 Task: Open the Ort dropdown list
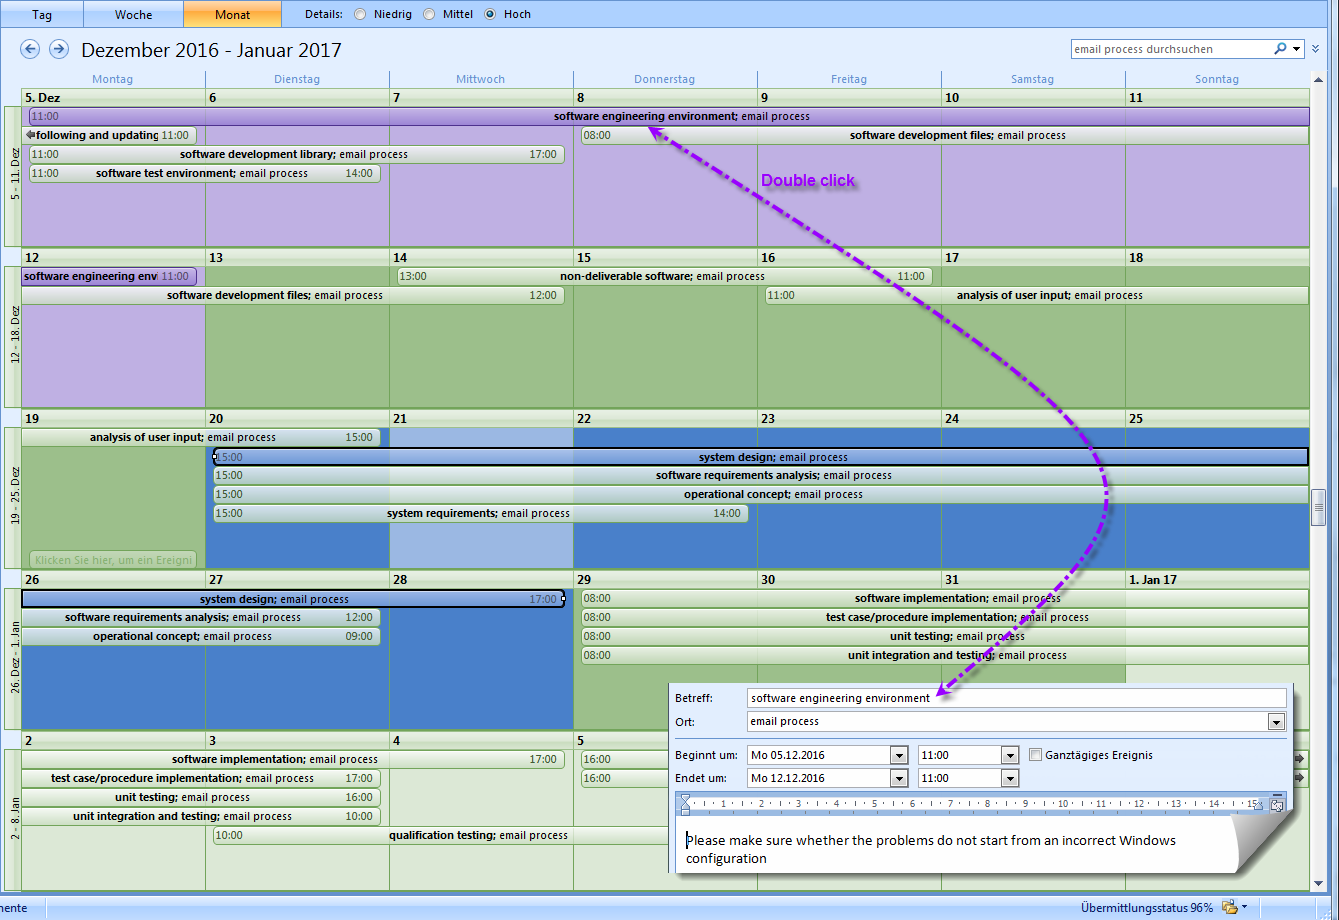[x=1276, y=722]
